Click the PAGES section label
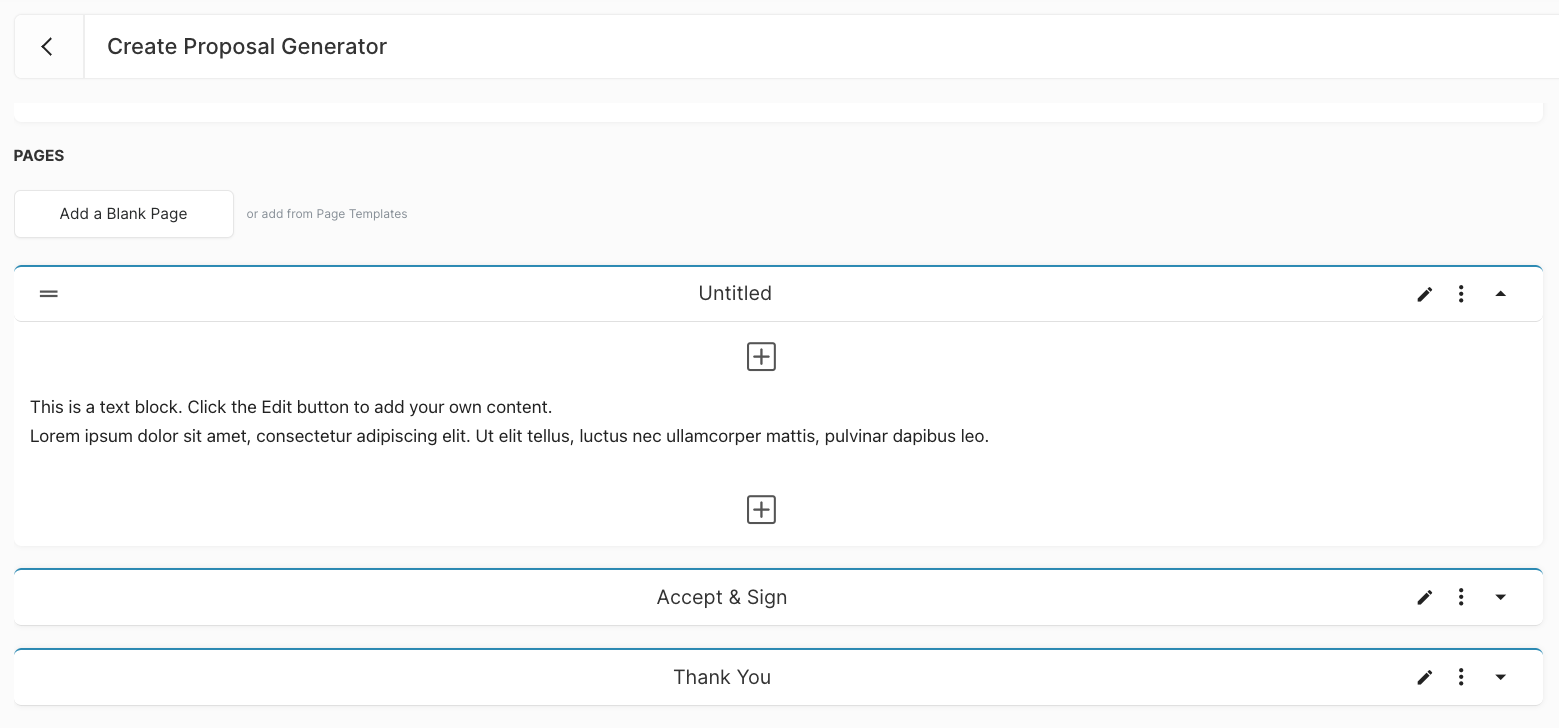The width and height of the screenshot is (1559, 728). tap(39, 156)
